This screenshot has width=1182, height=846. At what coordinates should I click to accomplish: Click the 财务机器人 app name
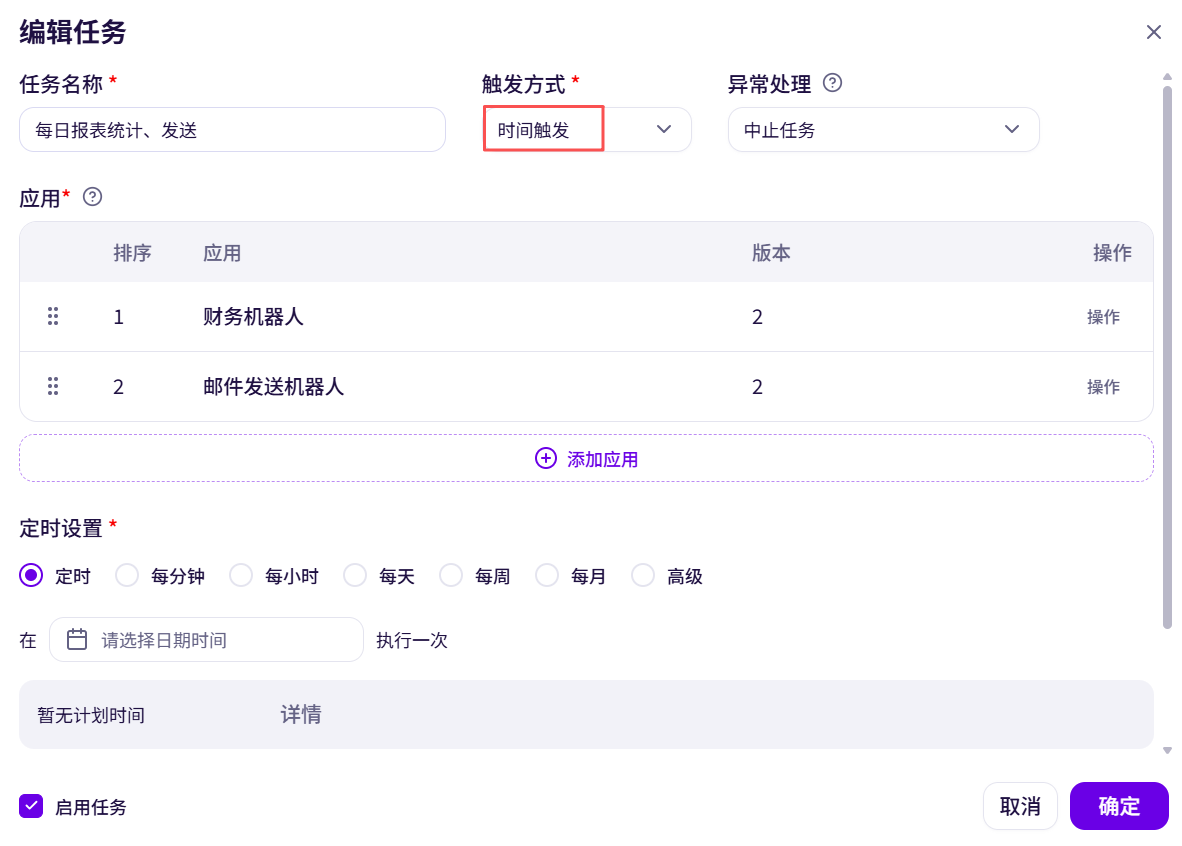click(x=253, y=317)
